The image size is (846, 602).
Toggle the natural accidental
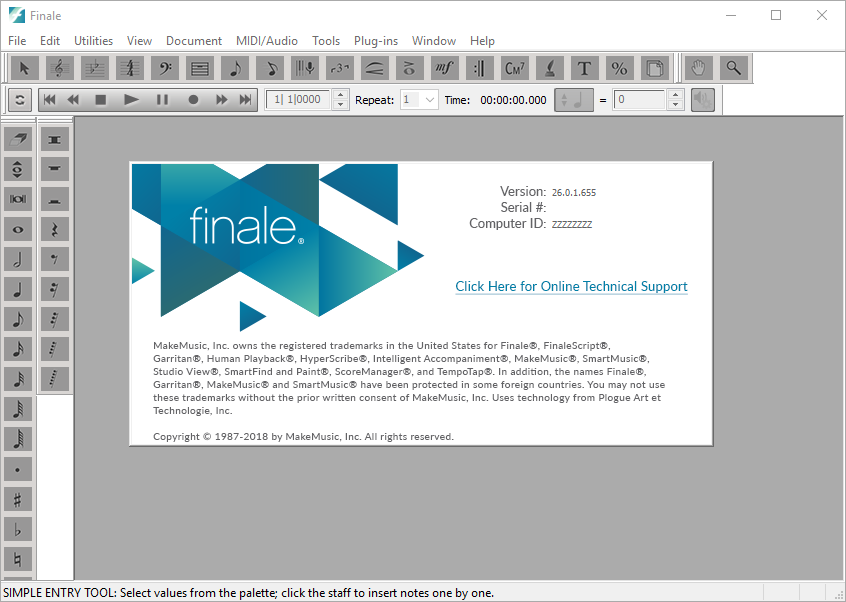[x=18, y=560]
